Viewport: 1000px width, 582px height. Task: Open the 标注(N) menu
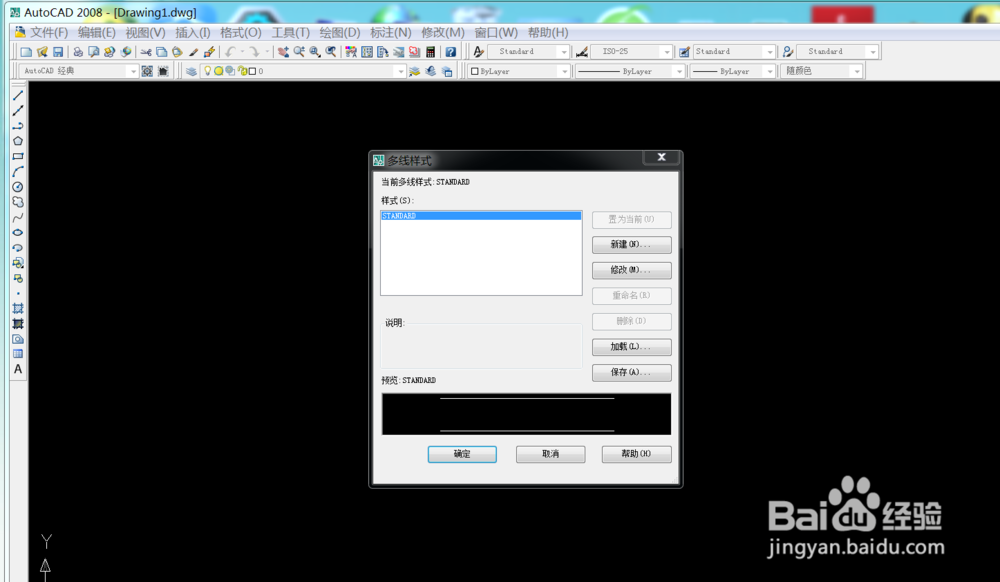(x=391, y=33)
